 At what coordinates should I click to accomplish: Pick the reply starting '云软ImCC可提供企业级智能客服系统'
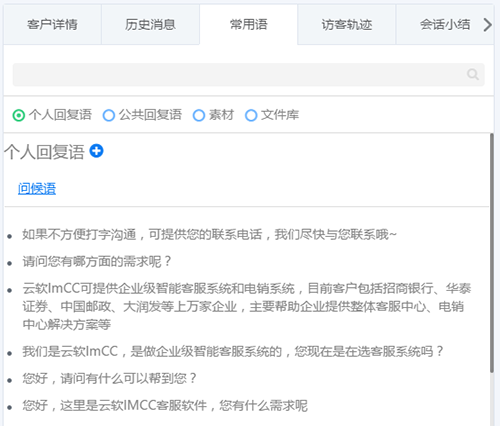tap(247, 306)
